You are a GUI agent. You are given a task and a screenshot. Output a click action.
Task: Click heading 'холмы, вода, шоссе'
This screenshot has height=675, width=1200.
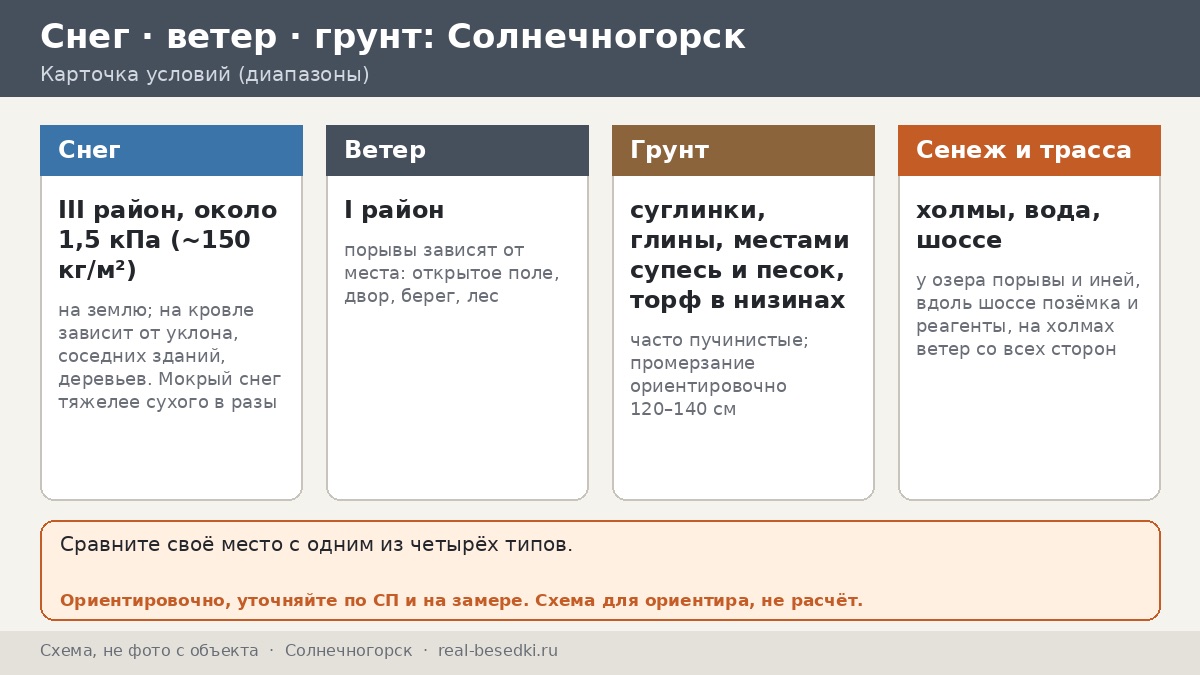coord(1008,225)
